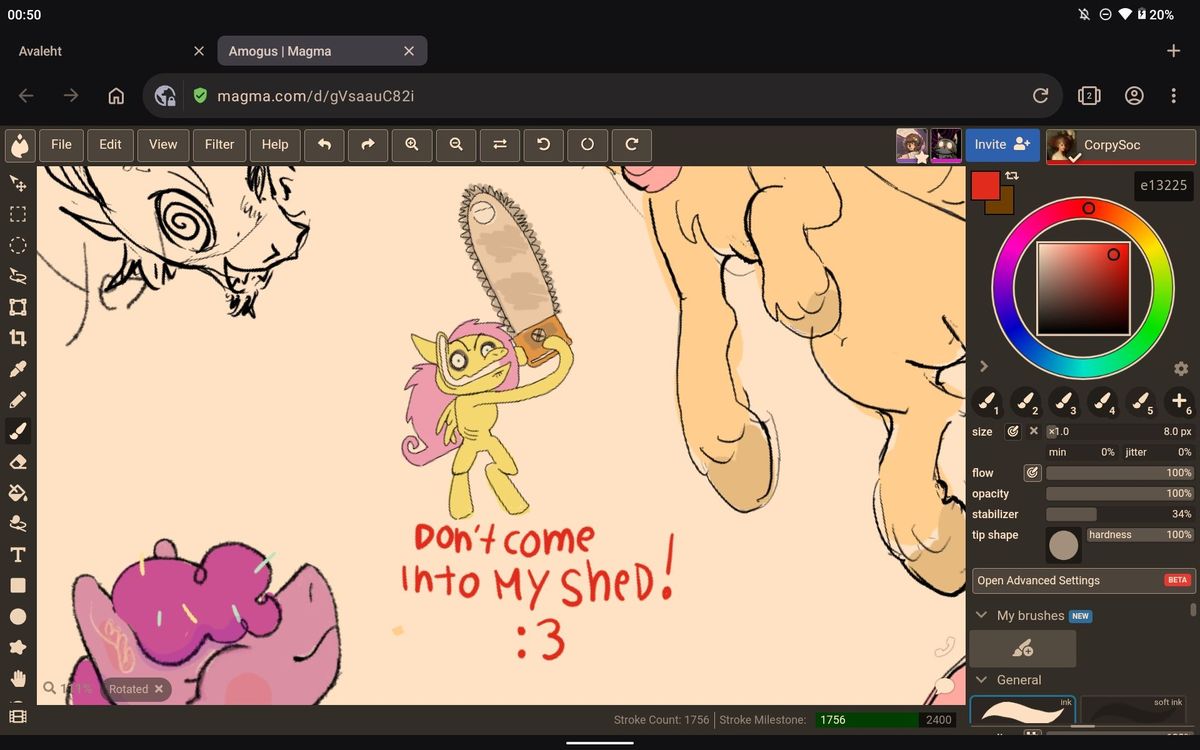Open the CorpySoc user profile
Screen dimensions: 1200x750
click(x=1121, y=146)
